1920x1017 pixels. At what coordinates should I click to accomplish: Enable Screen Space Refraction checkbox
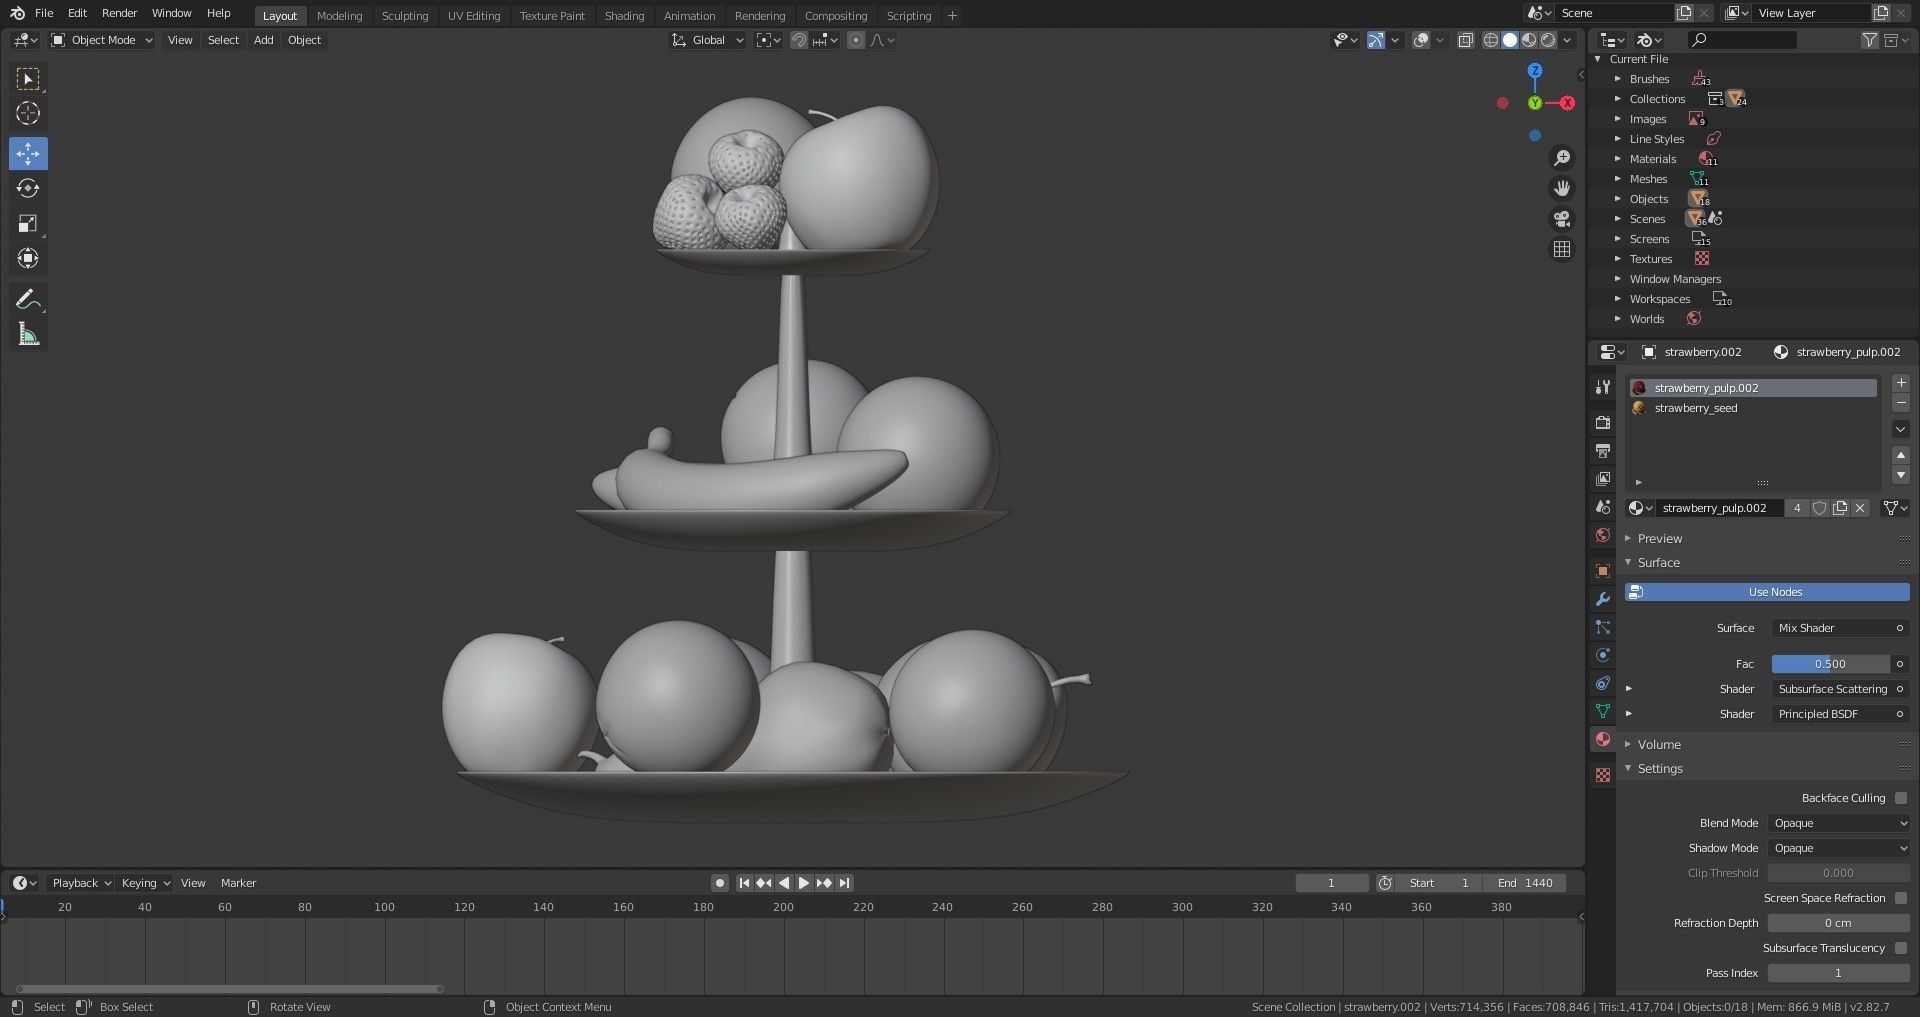[1900, 898]
